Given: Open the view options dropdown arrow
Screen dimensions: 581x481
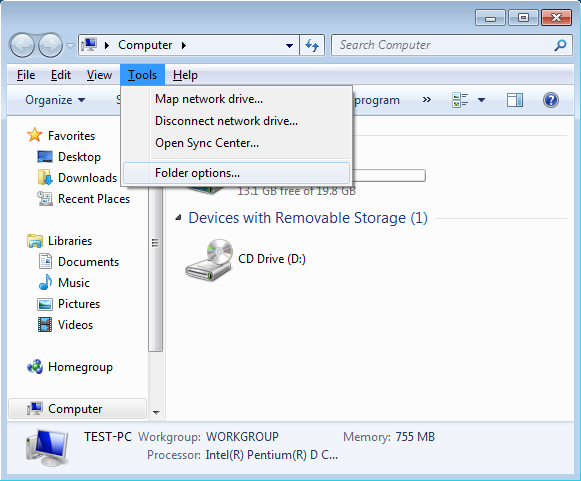Looking at the screenshot, I should (481, 100).
